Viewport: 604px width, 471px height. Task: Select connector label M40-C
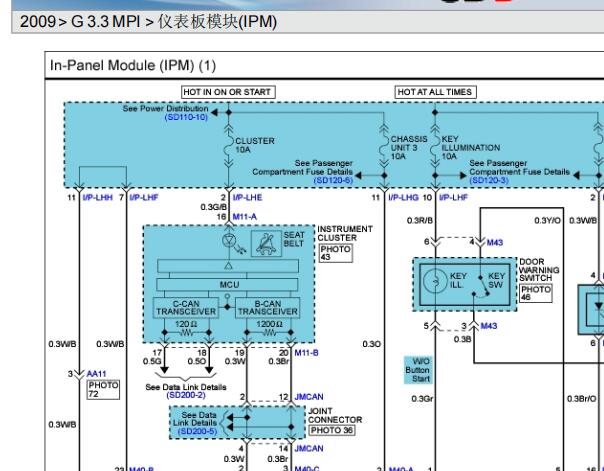pyautogui.click(x=307, y=468)
